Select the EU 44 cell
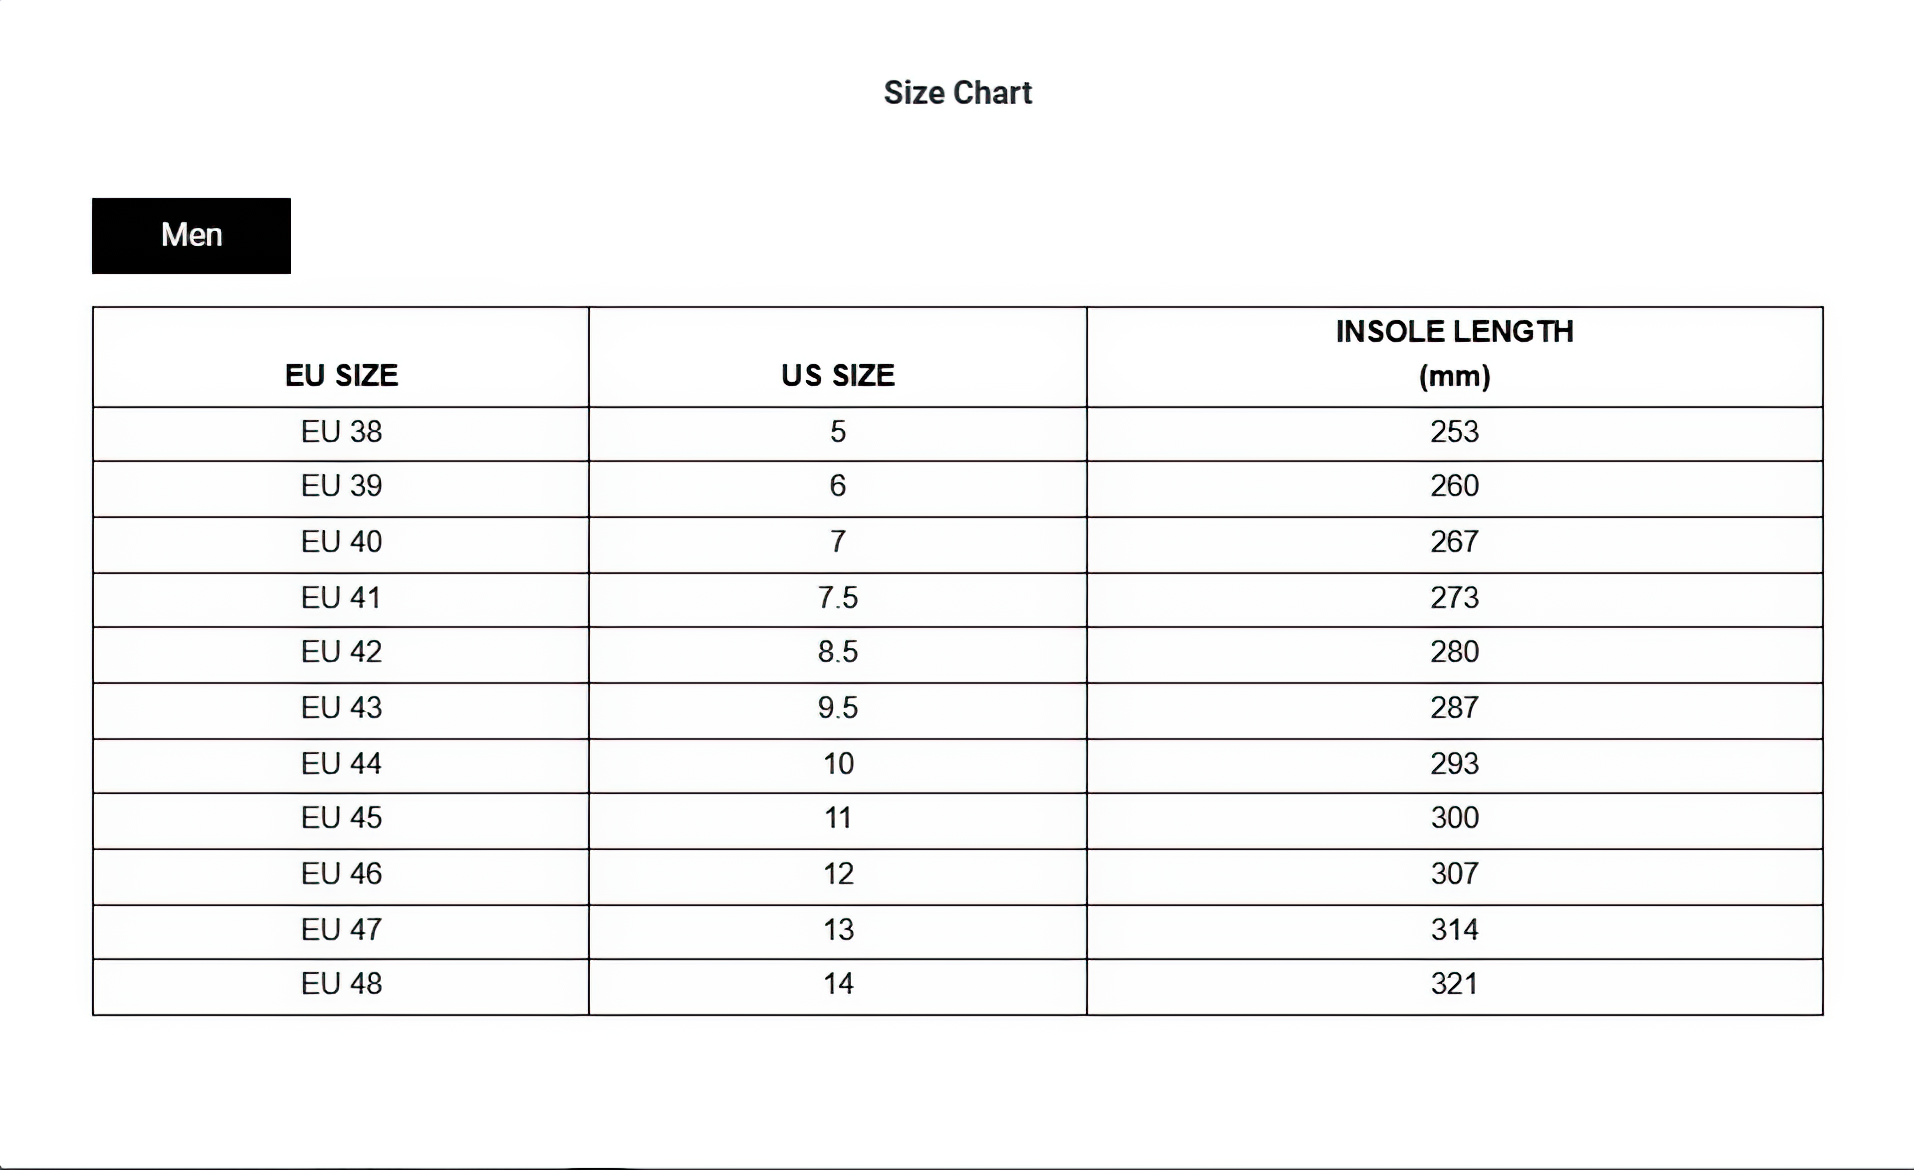1914x1170 pixels. coord(341,764)
